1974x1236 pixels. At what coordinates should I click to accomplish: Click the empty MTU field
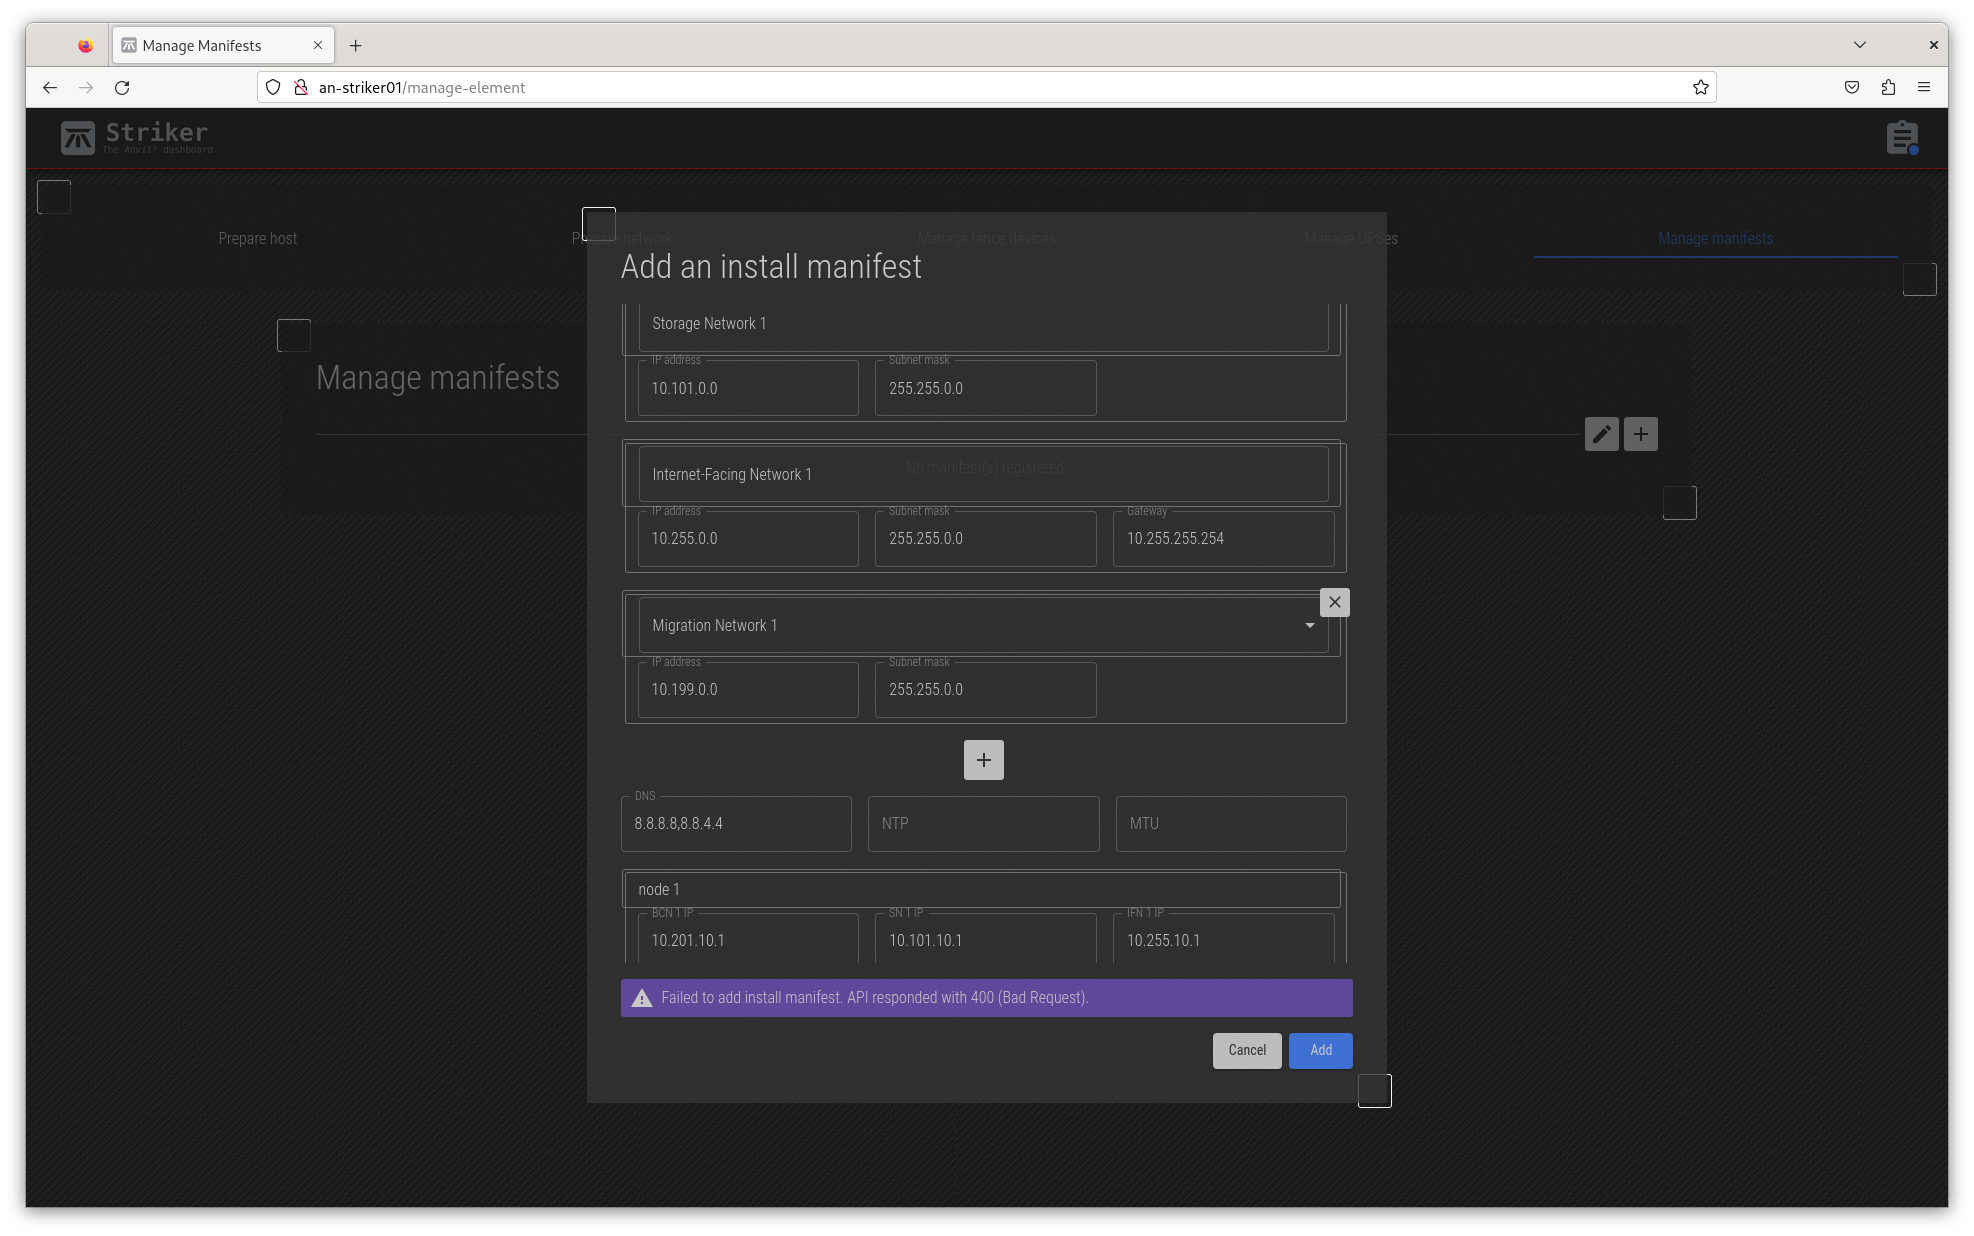[1231, 824]
